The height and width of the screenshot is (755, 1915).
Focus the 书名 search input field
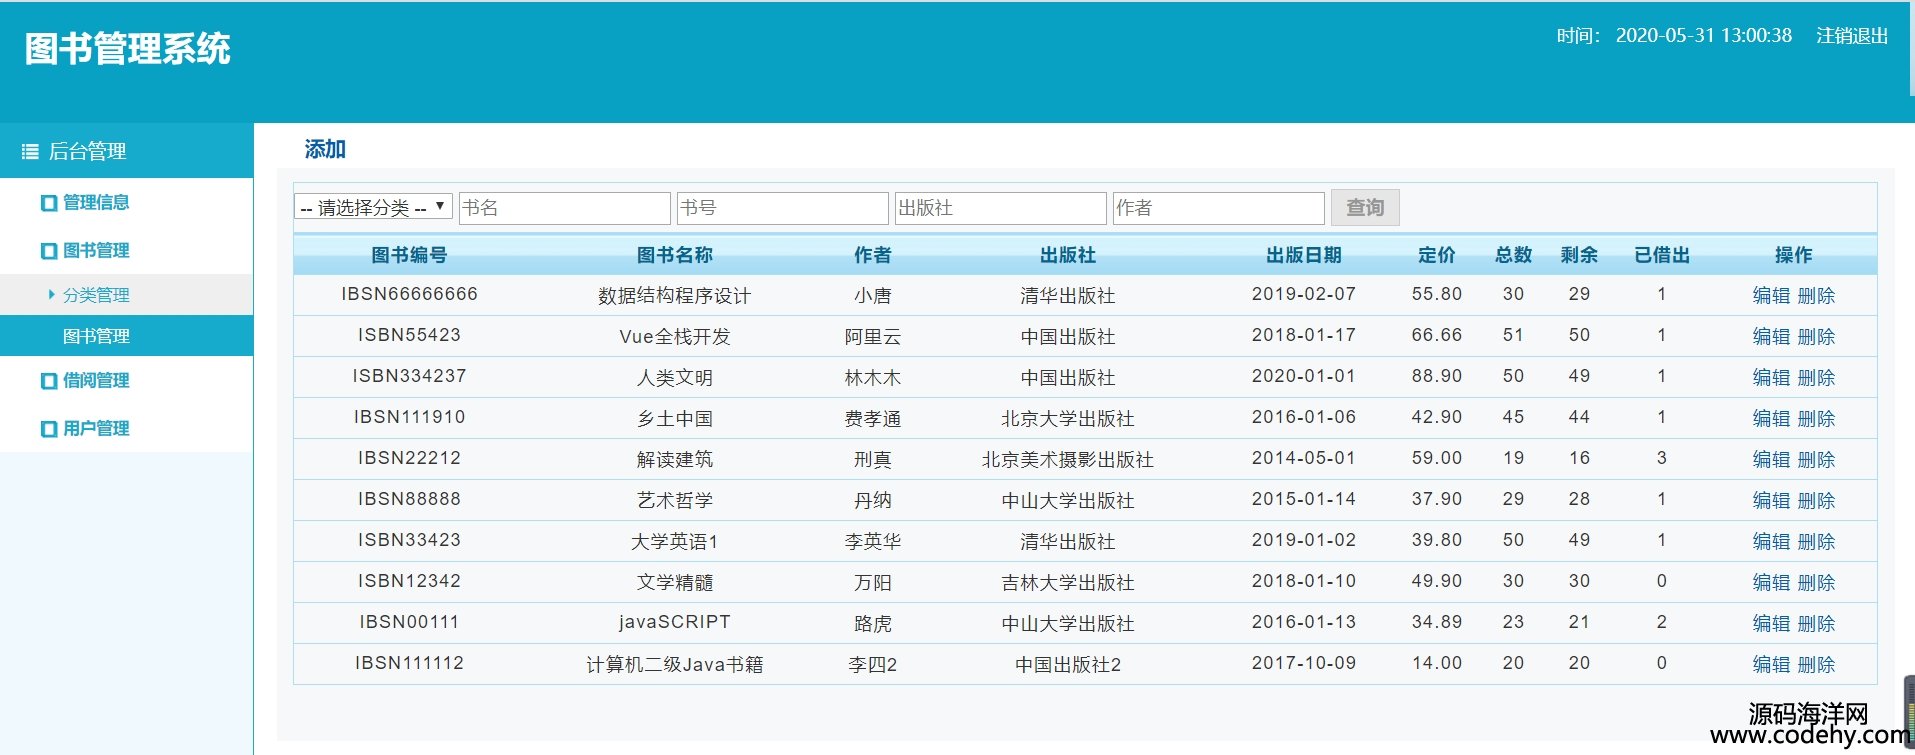pos(564,208)
